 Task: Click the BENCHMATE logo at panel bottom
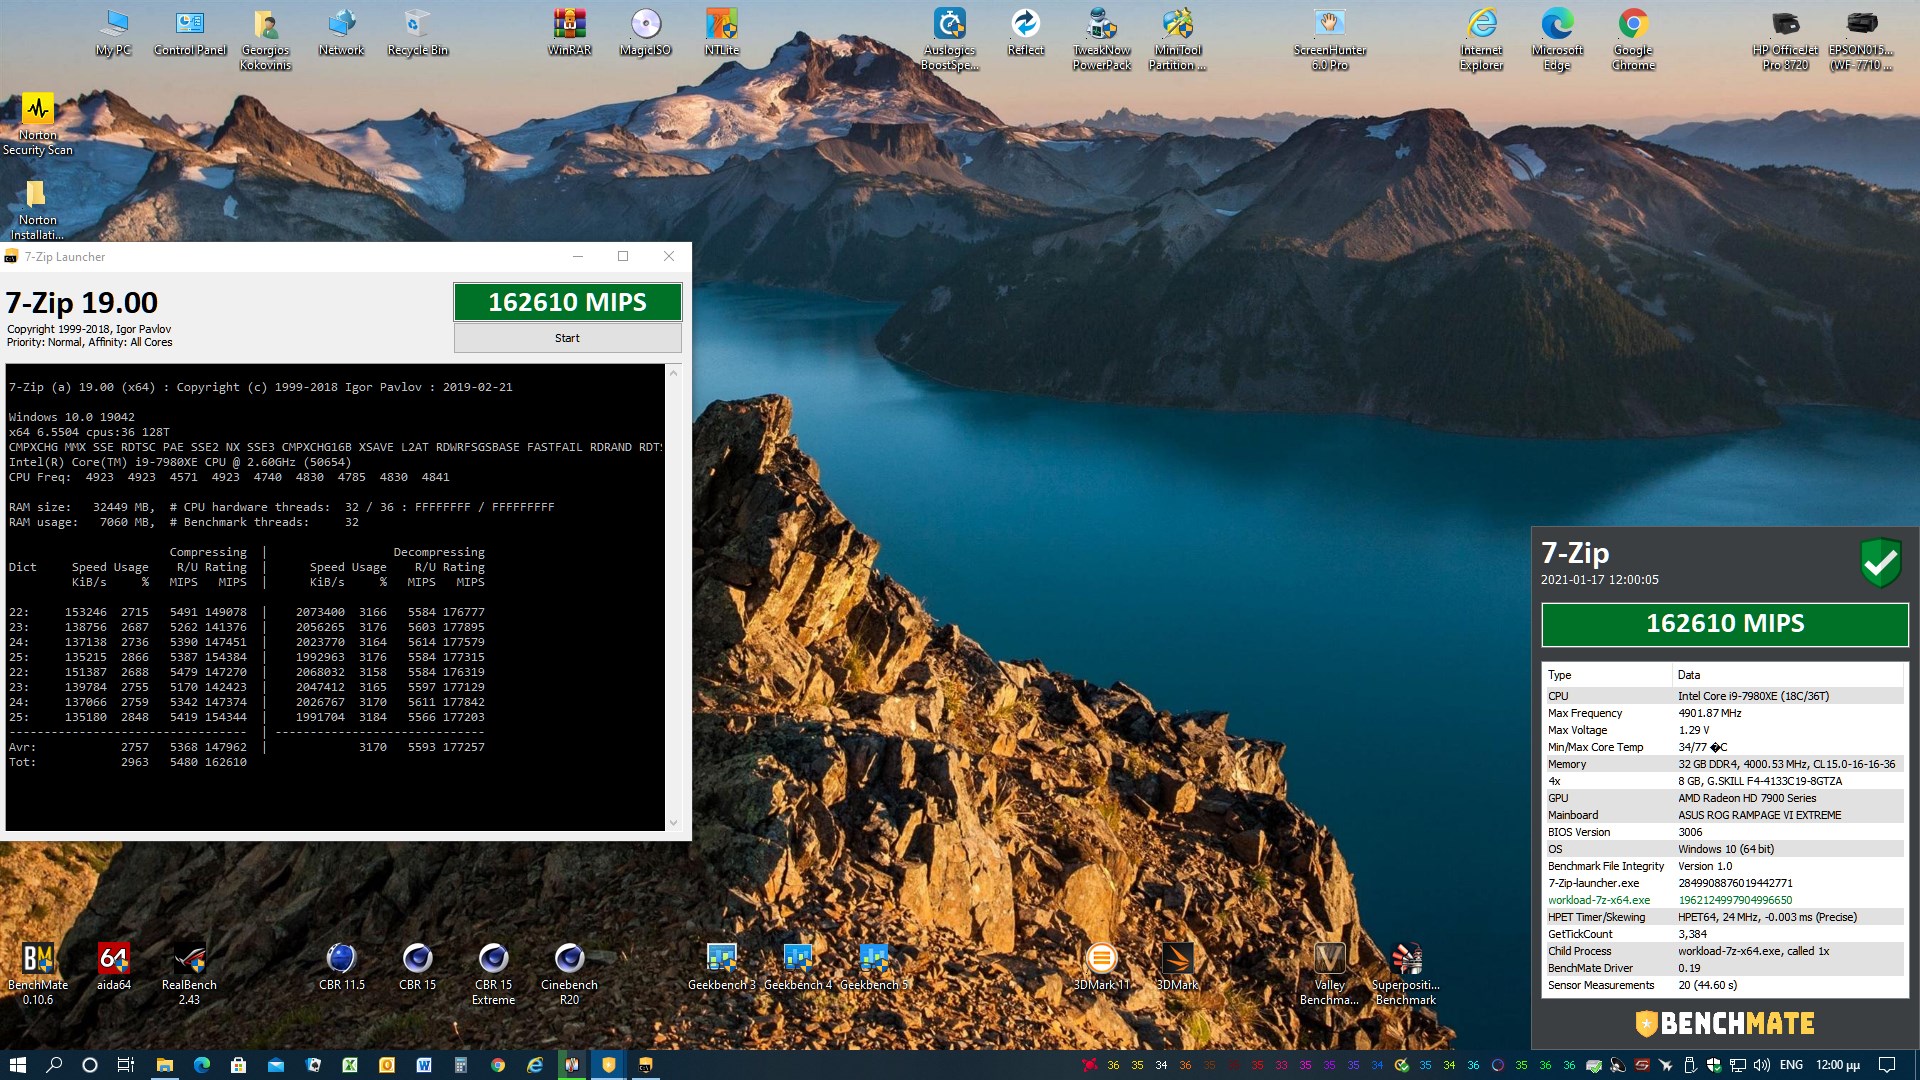pyautogui.click(x=1724, y=1023)
